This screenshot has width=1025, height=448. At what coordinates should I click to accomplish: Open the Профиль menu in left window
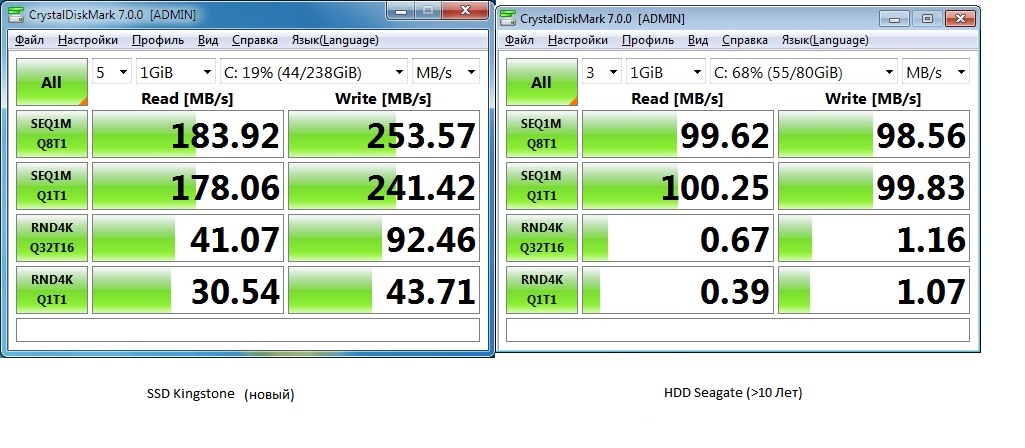click(158, 40)
